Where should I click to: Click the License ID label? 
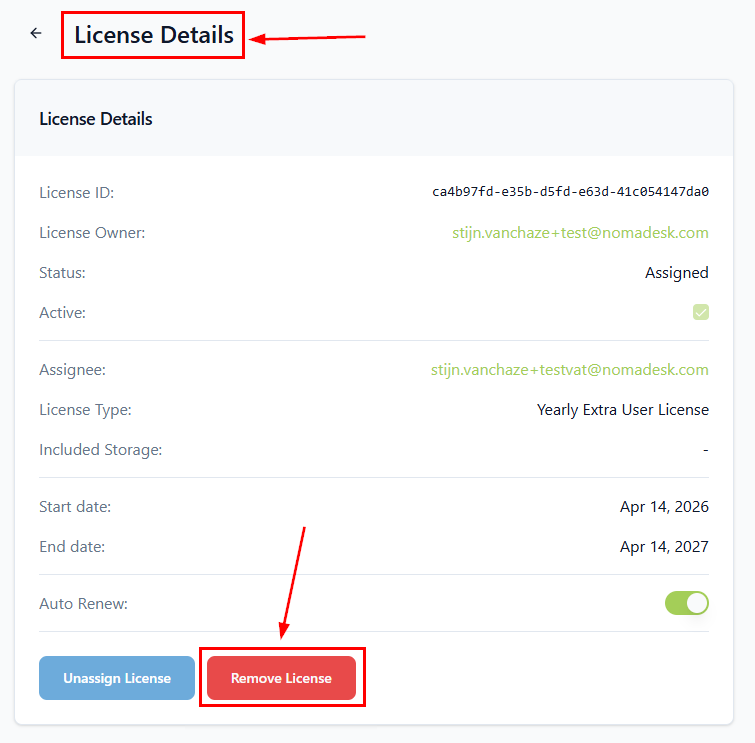[x=77, y=193]
